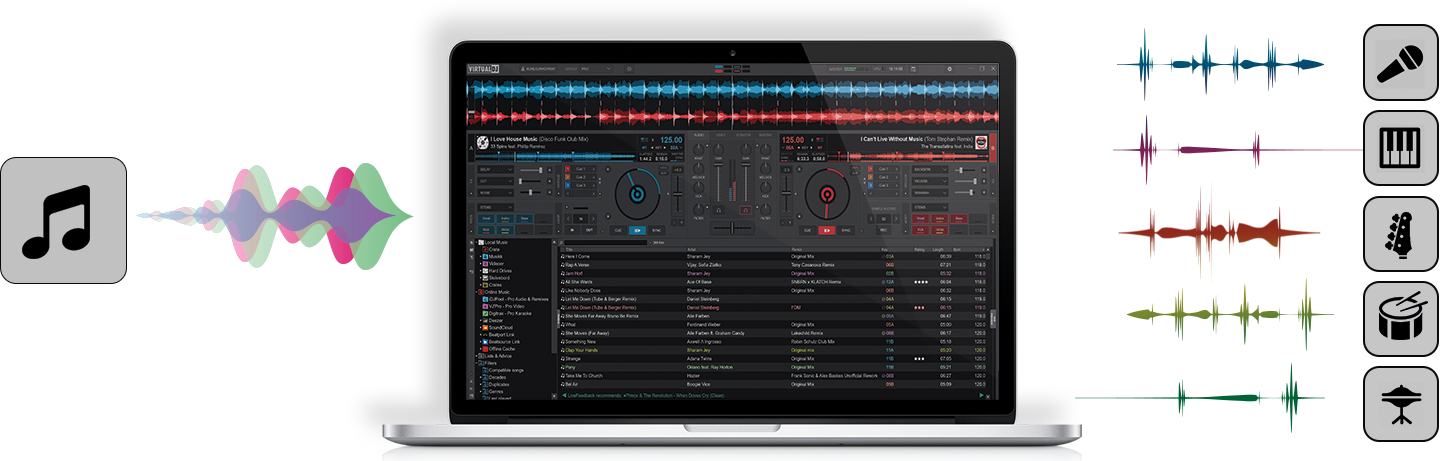Screen dimensions: 1449x461
Task: Toggle the right deck headphone monitor button
Action: 744,210
